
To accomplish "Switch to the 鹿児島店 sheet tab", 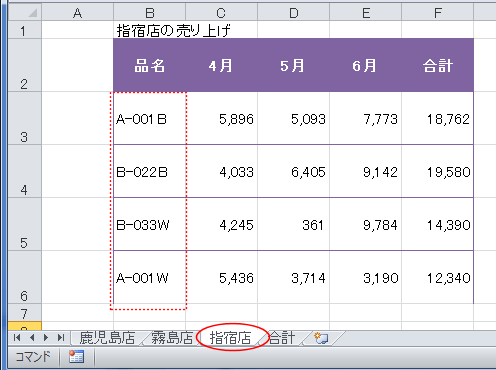I will (x=107, y=338).
